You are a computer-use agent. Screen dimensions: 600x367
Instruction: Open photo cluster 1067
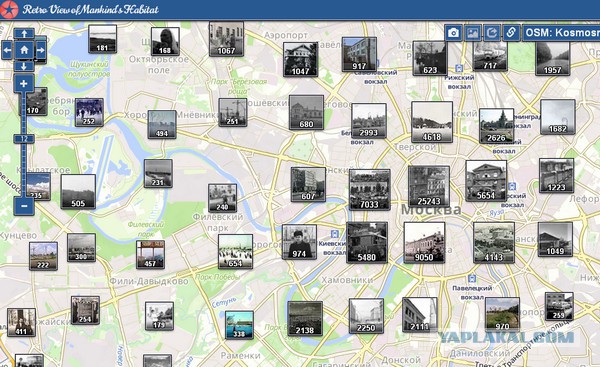[x=227, y=39]
